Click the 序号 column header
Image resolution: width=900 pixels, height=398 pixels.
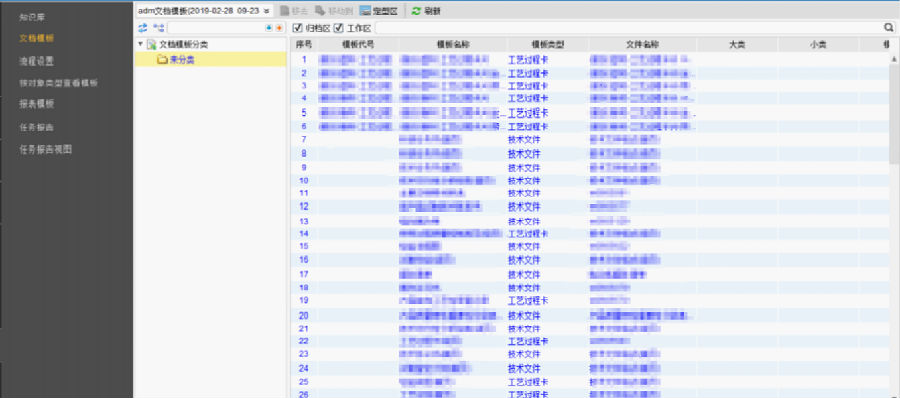pos(304,44)
